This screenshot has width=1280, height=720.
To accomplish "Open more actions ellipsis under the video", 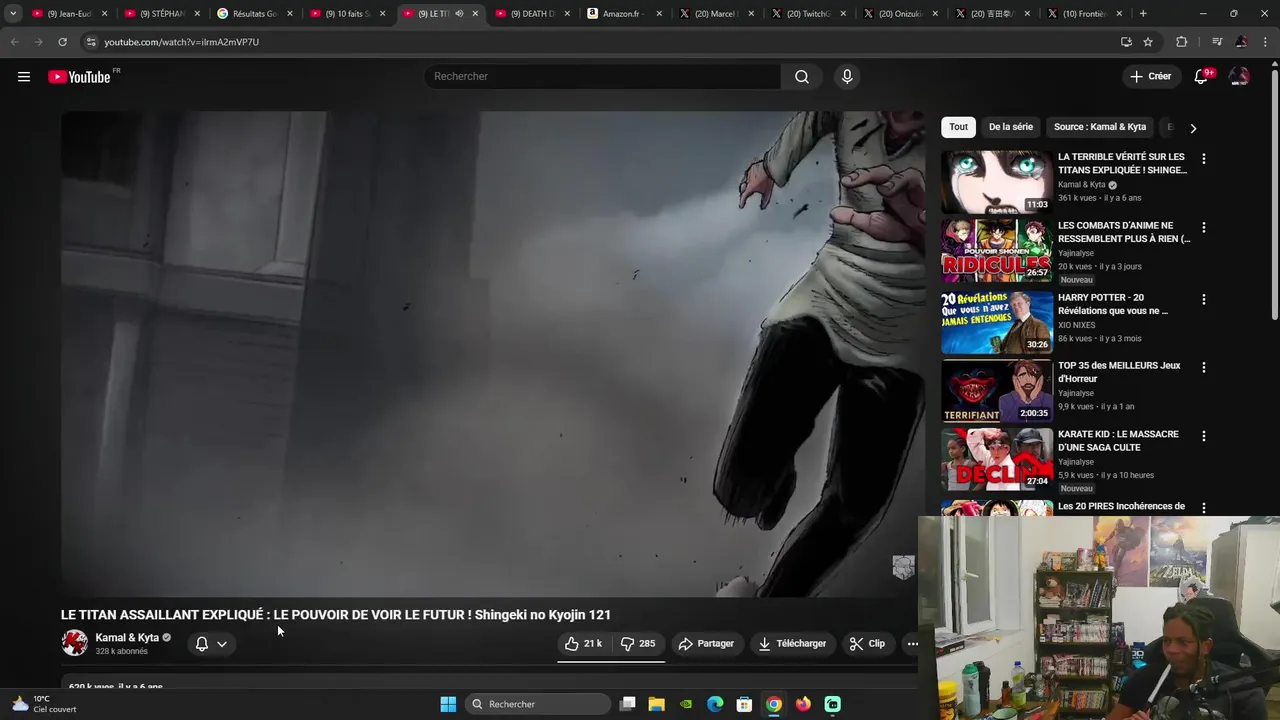I will [912, 644].
